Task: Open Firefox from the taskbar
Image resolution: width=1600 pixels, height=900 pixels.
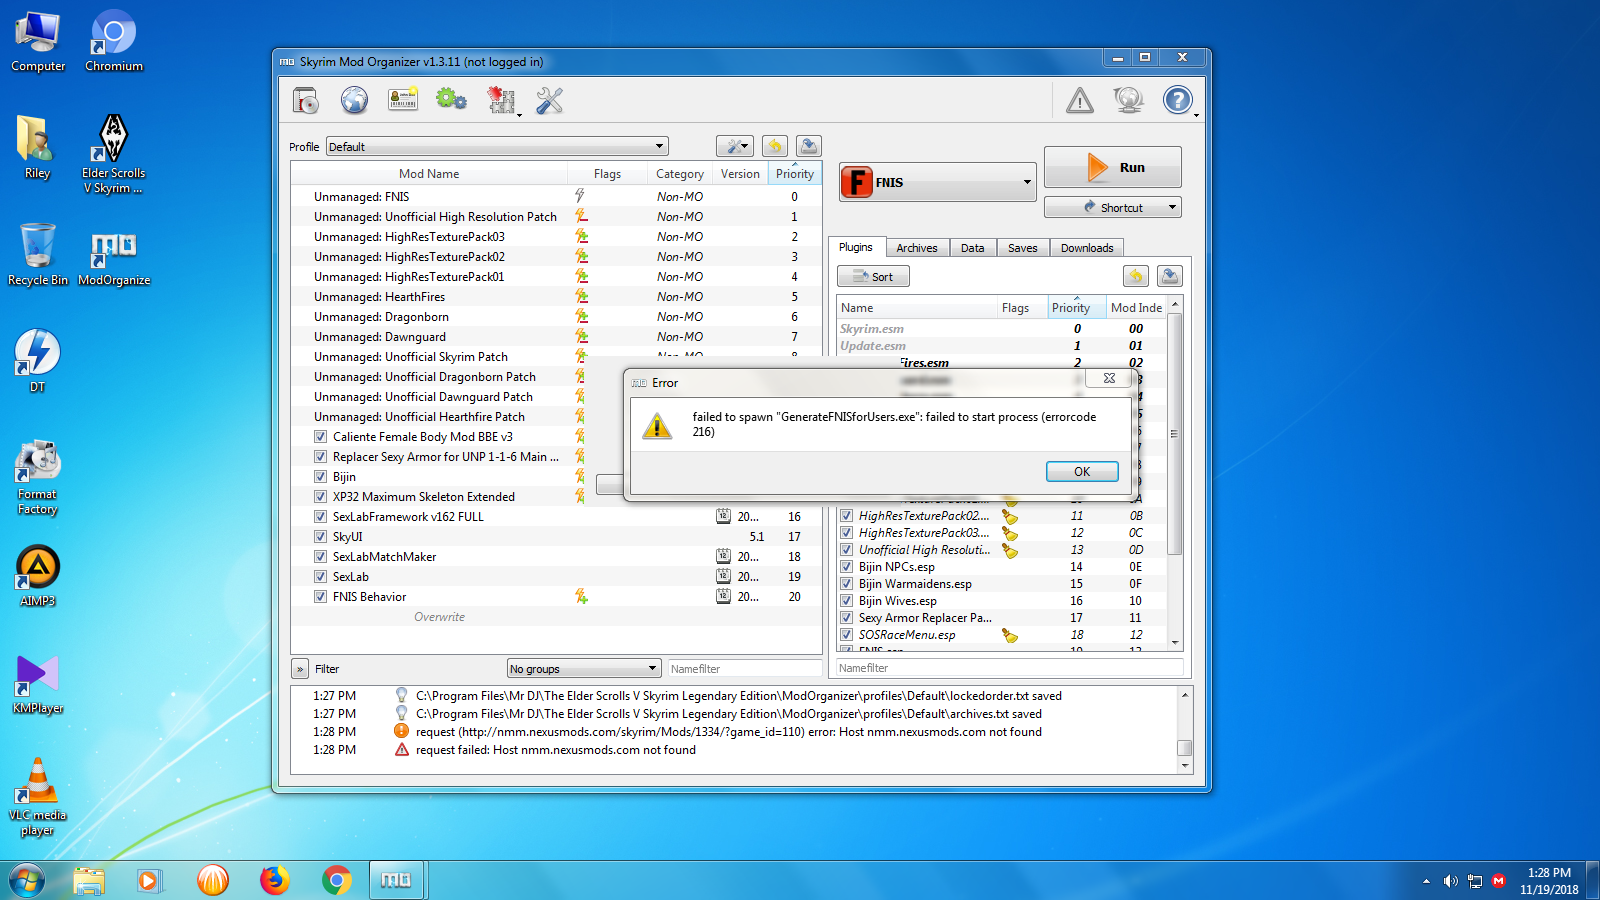Action: click(274, 880)
